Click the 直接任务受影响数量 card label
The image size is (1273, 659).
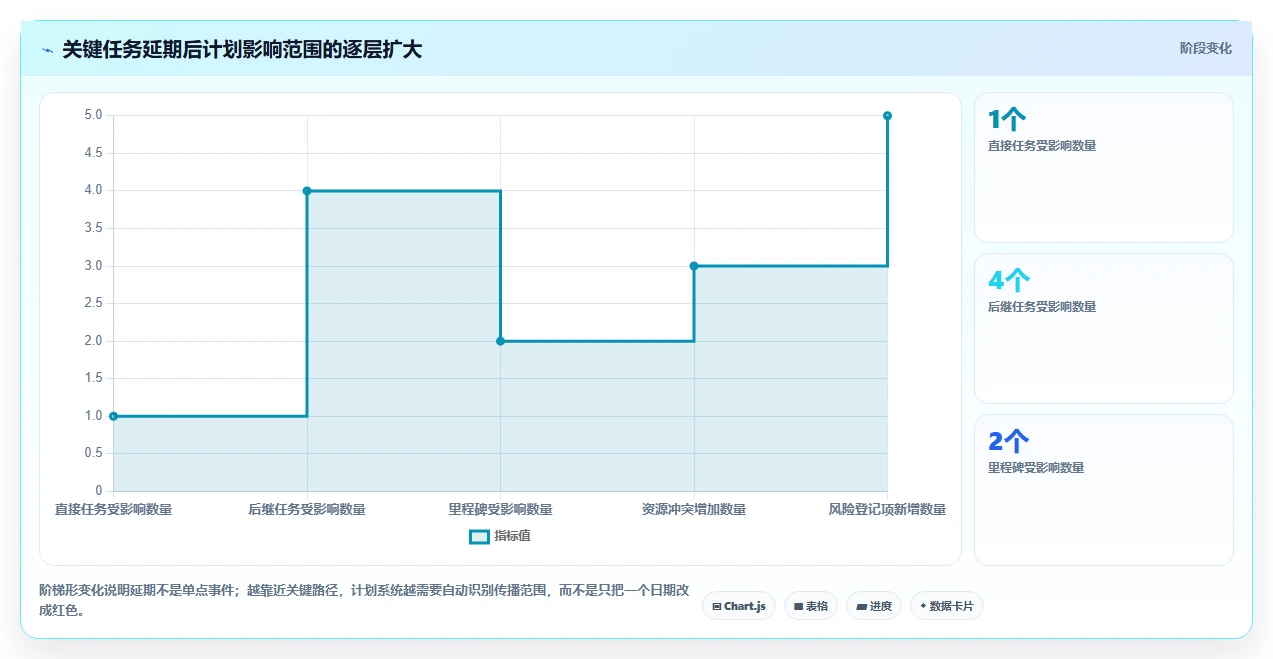click(x=1042, y=146)
